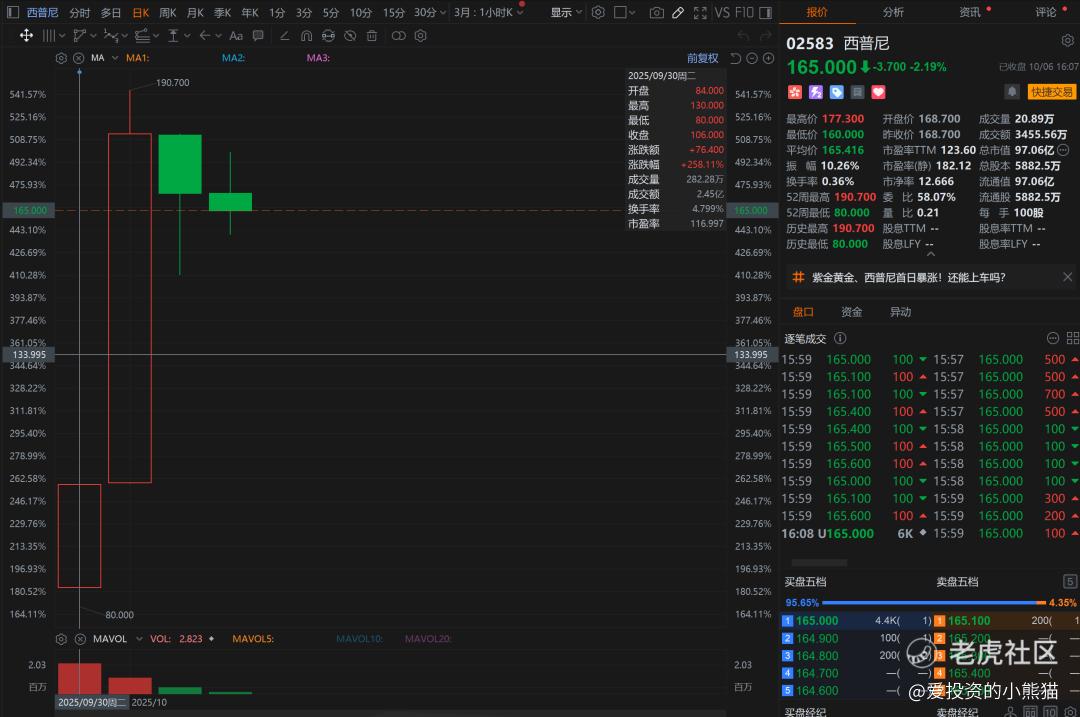Image resolution: width=1080 pixels, height=717 pixels.
Task: Delete drawings with trash icon
Action: 372,36
